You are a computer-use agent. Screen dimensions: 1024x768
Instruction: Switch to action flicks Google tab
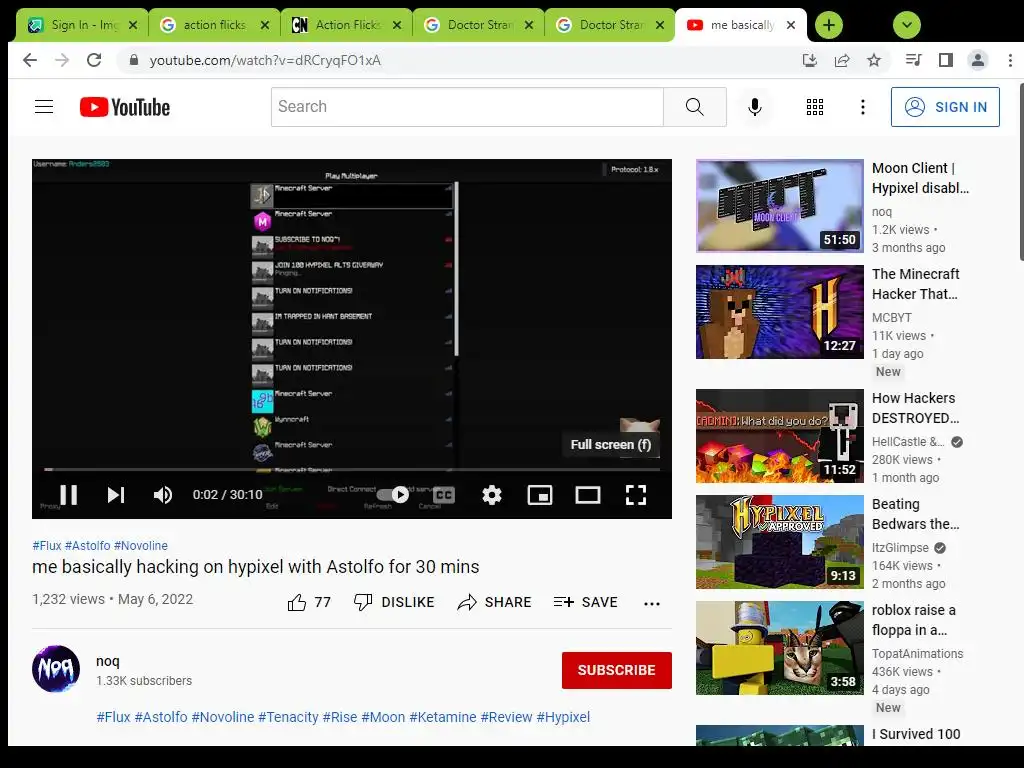click(214, 25)
